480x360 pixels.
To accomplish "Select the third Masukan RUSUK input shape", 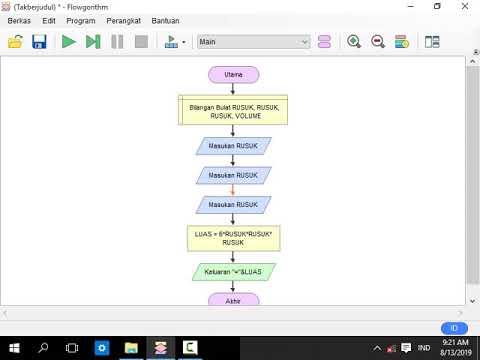I will [233, 205].
